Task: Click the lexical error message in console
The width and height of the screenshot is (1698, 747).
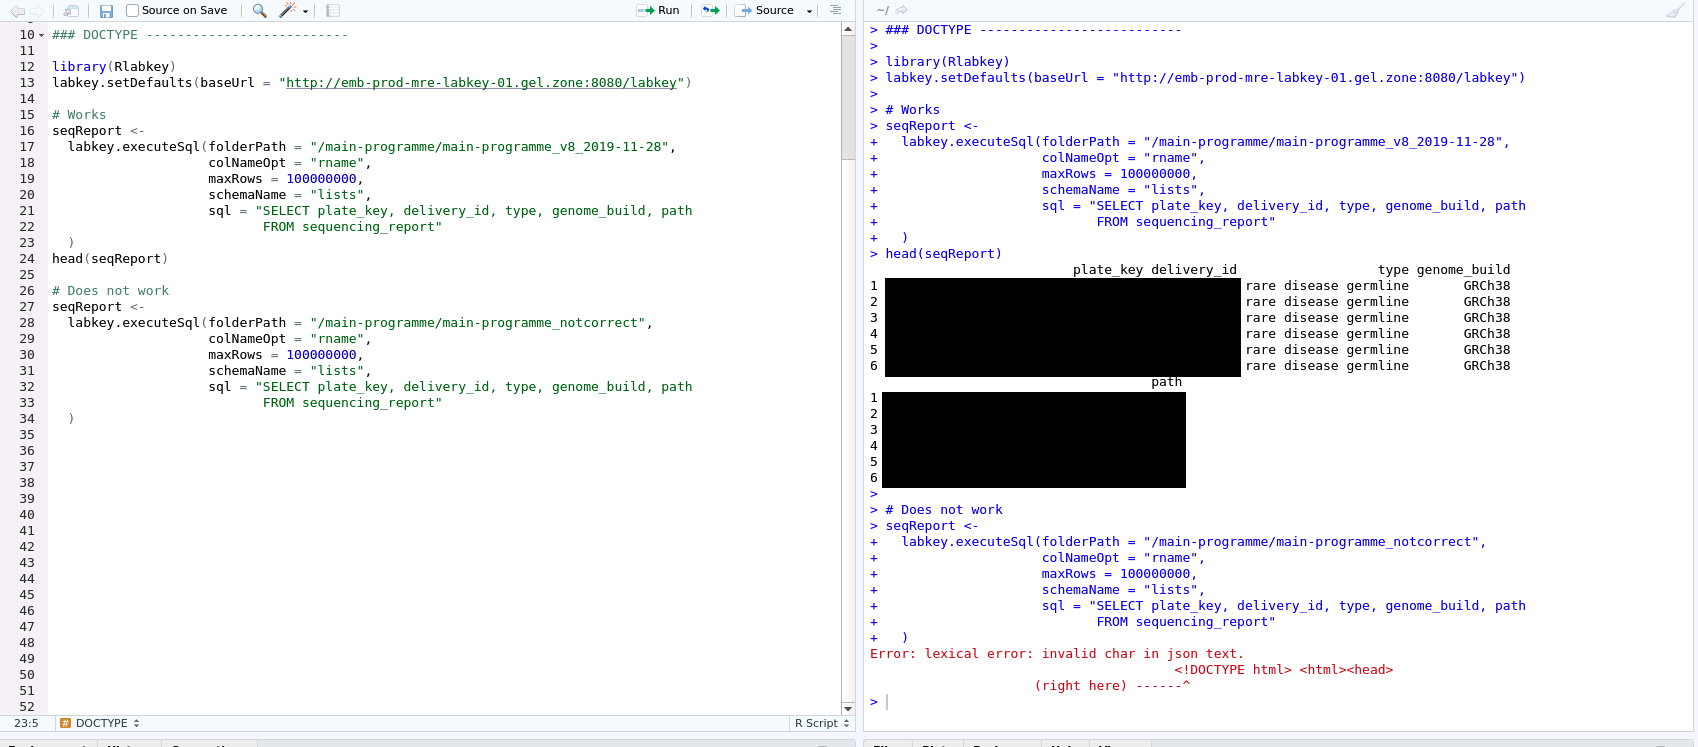Action: [1057, 654]
